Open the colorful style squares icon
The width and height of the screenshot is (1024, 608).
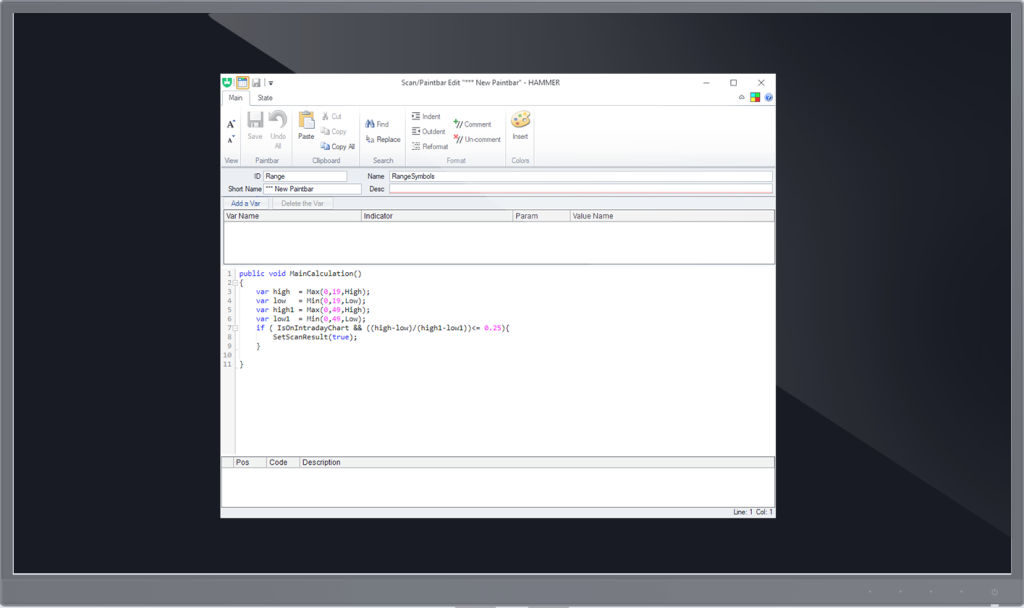[x=755, y=97]
